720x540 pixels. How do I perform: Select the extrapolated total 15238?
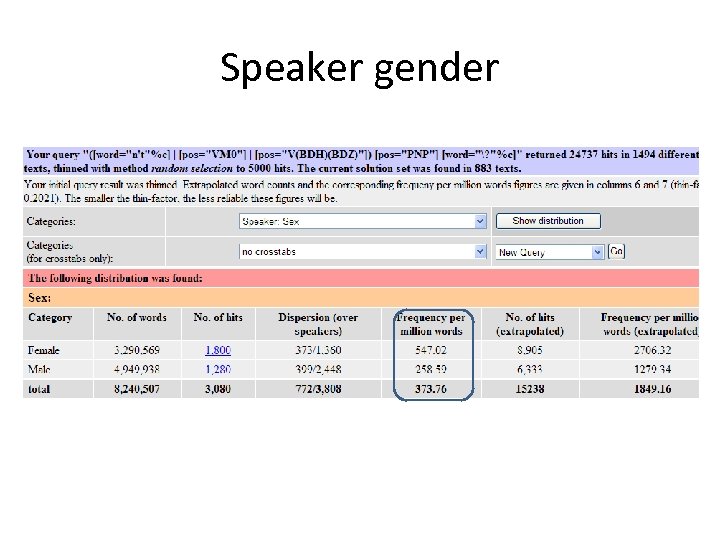tap(530, 389)
